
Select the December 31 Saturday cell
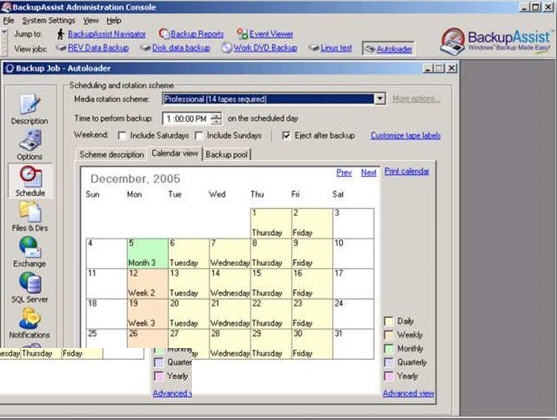click(353, 344)
